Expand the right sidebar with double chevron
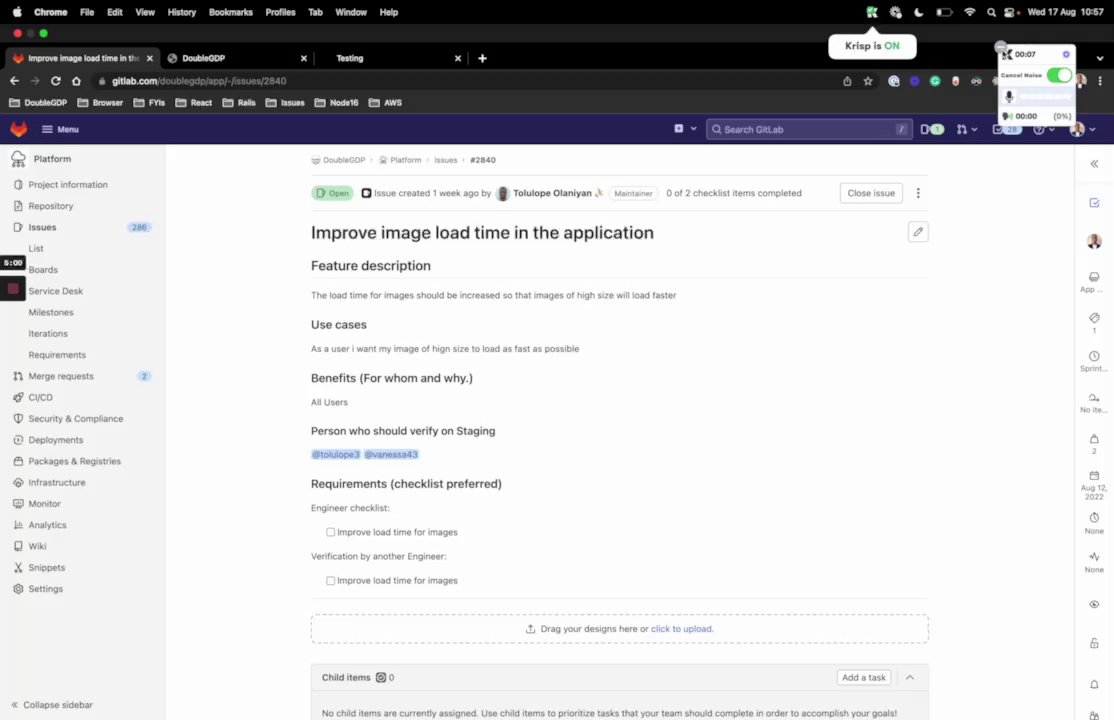The height and width of the screenshot is (720, 1114). 1094,164
